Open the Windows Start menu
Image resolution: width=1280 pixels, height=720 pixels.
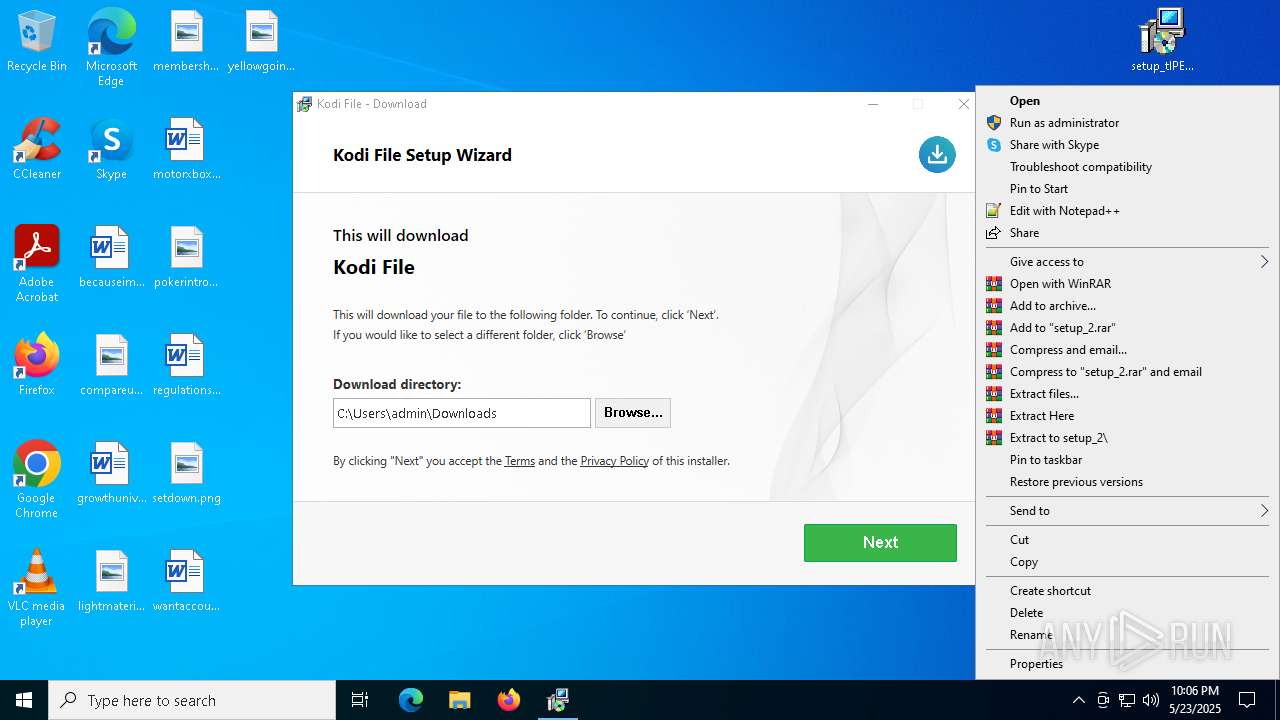(24, 700)
